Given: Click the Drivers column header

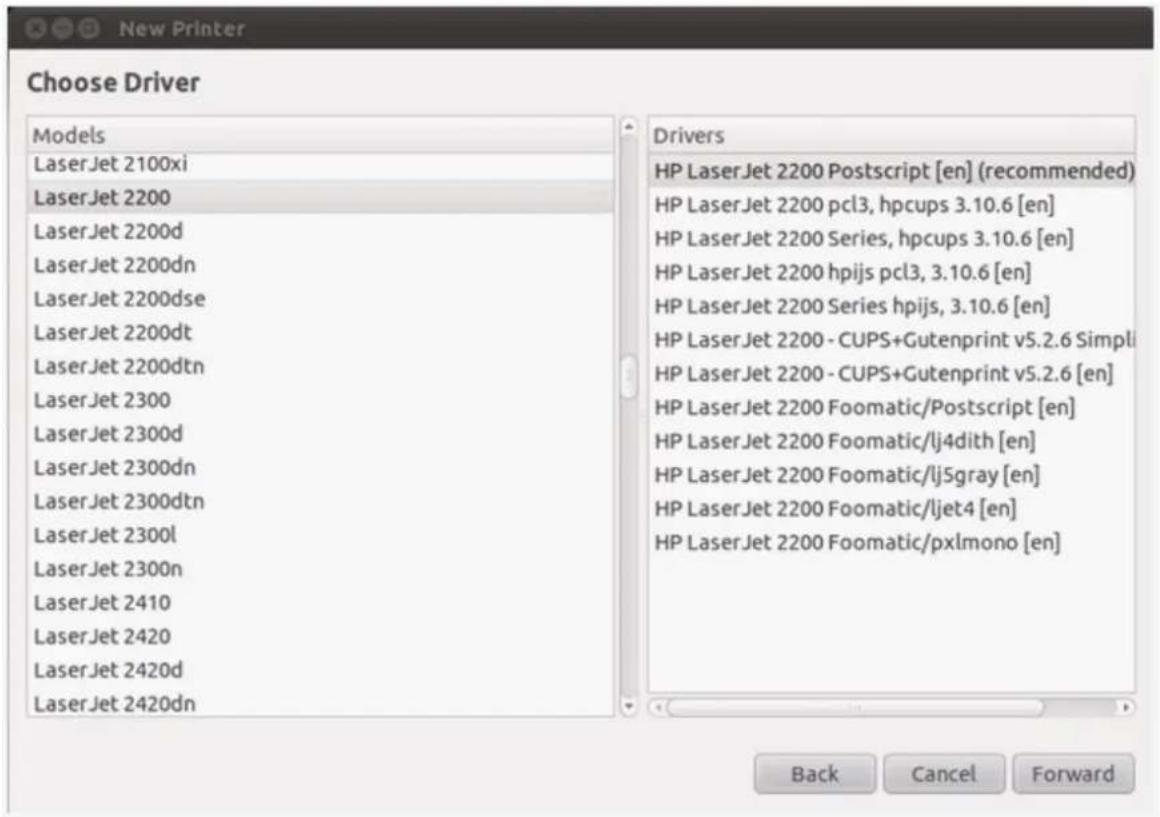Looking at the screenshot, I should tap(891, 135).
